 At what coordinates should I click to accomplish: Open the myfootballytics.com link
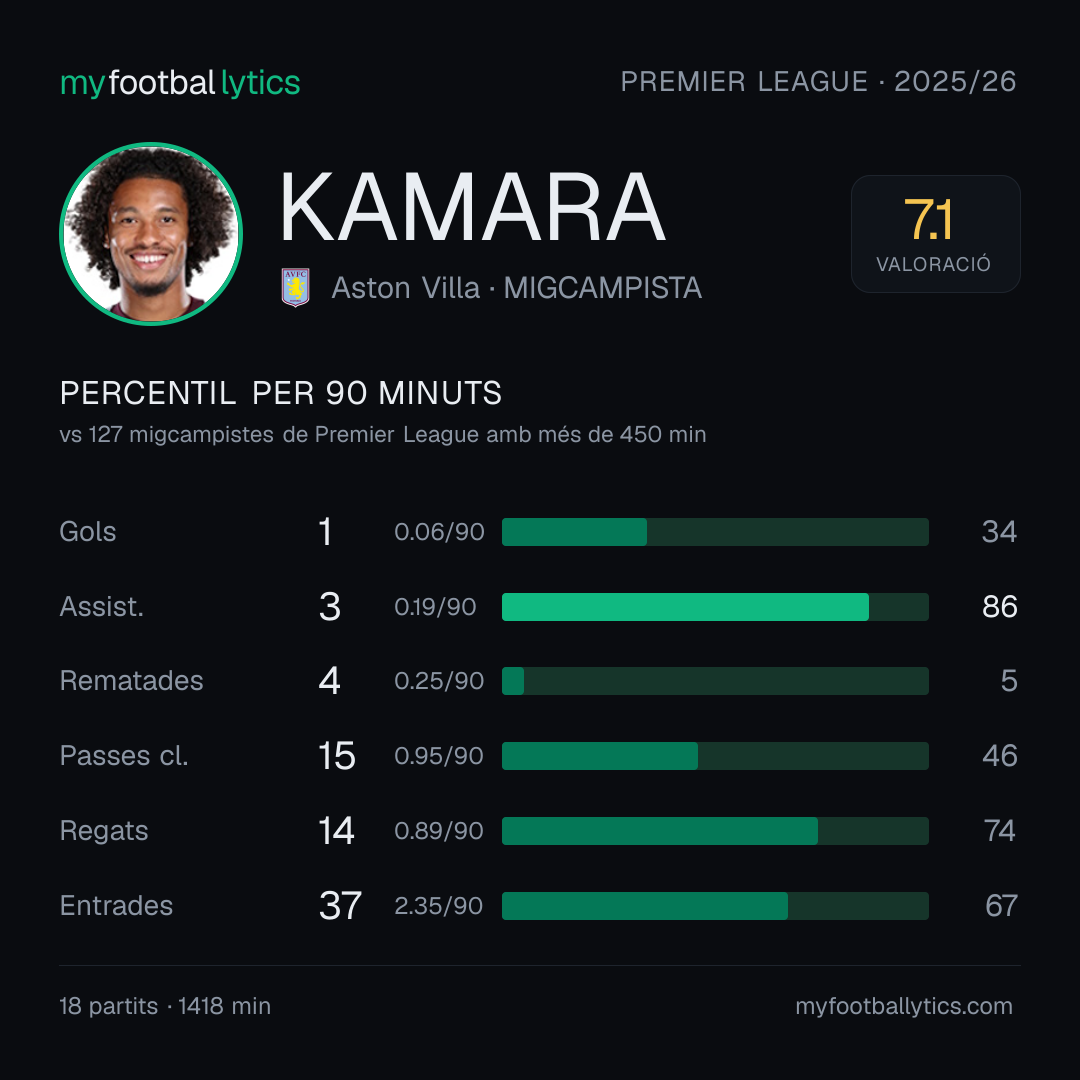904,1006
